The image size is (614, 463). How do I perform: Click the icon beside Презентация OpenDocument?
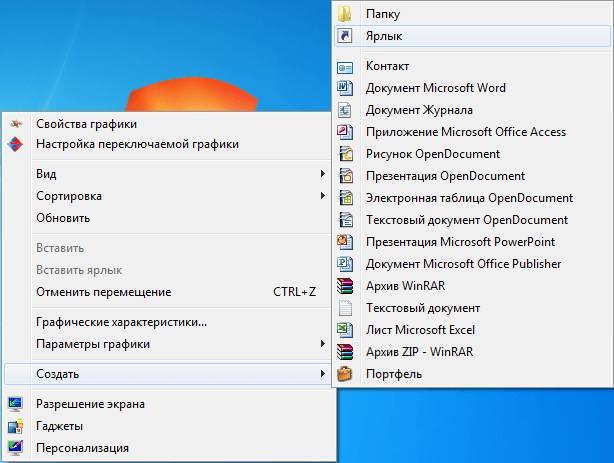[x=346, y=176]
